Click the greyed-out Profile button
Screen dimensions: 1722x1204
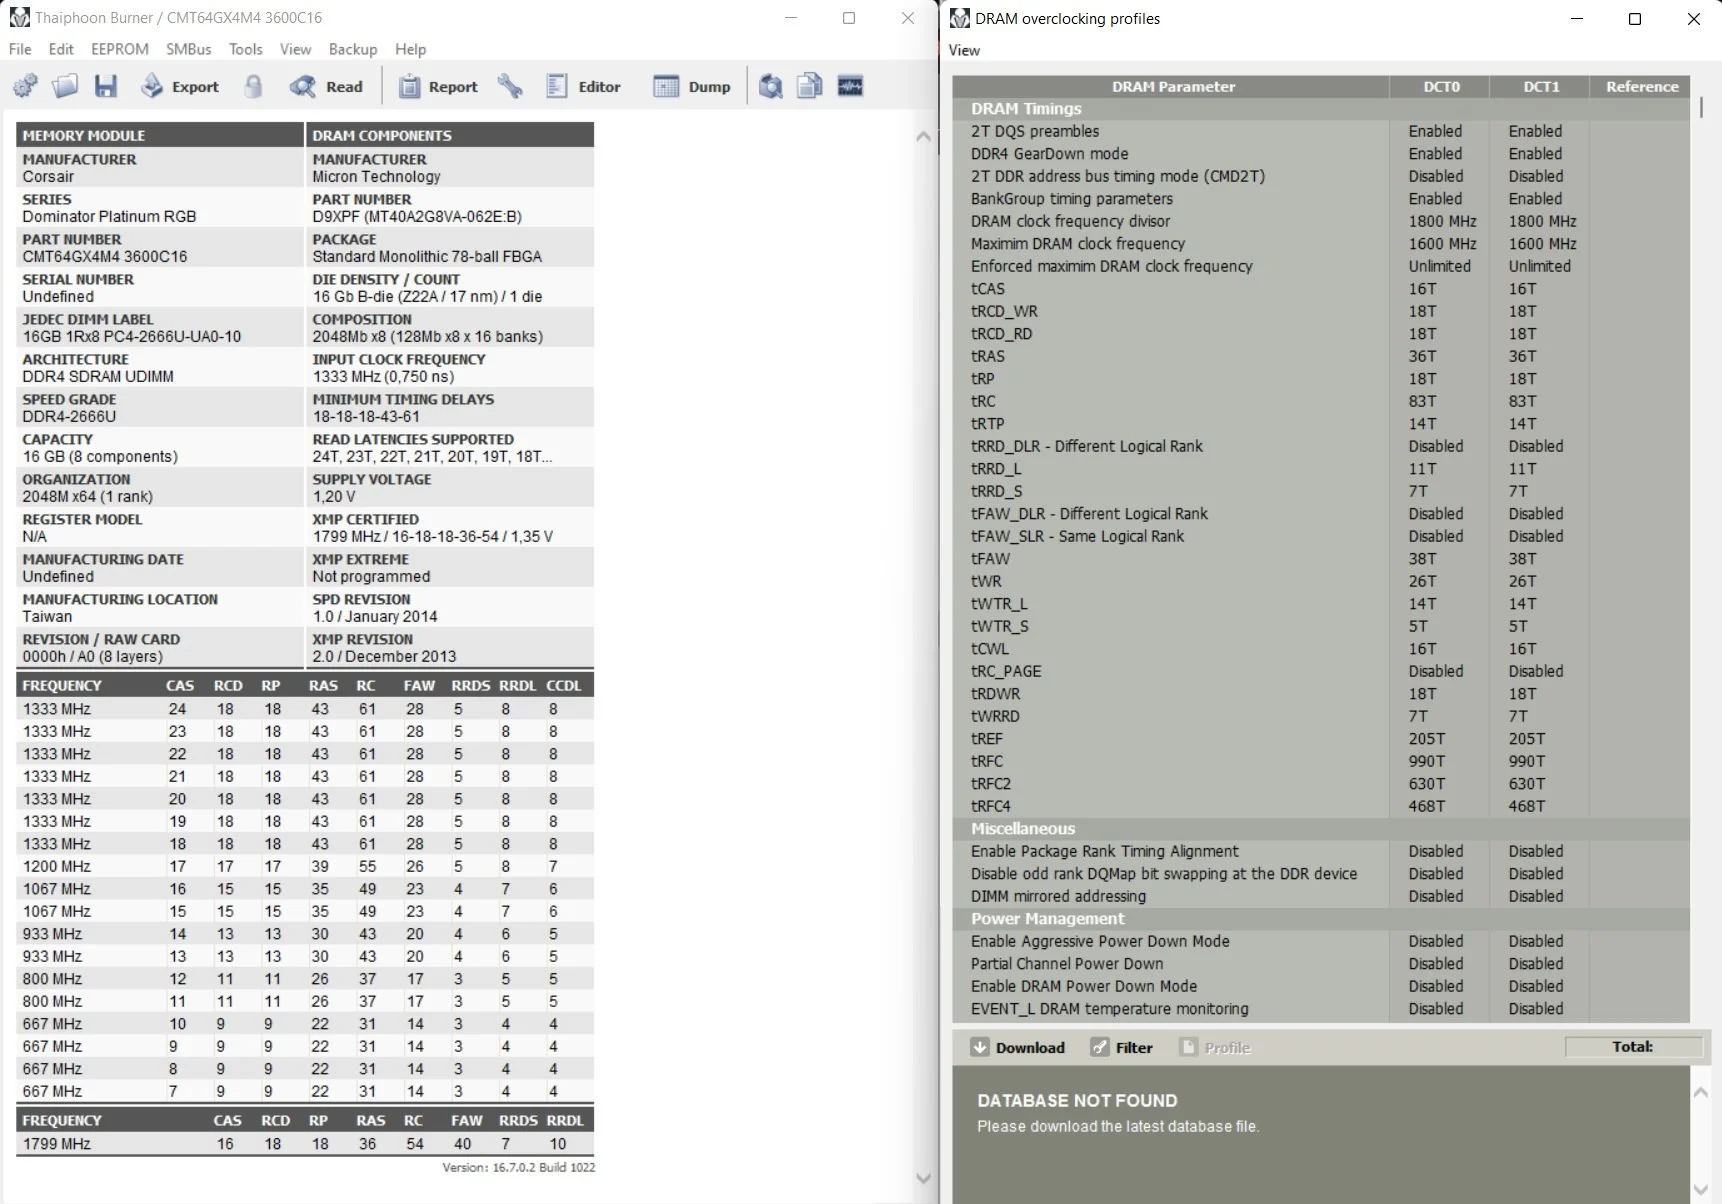tap(1215, 1047)
